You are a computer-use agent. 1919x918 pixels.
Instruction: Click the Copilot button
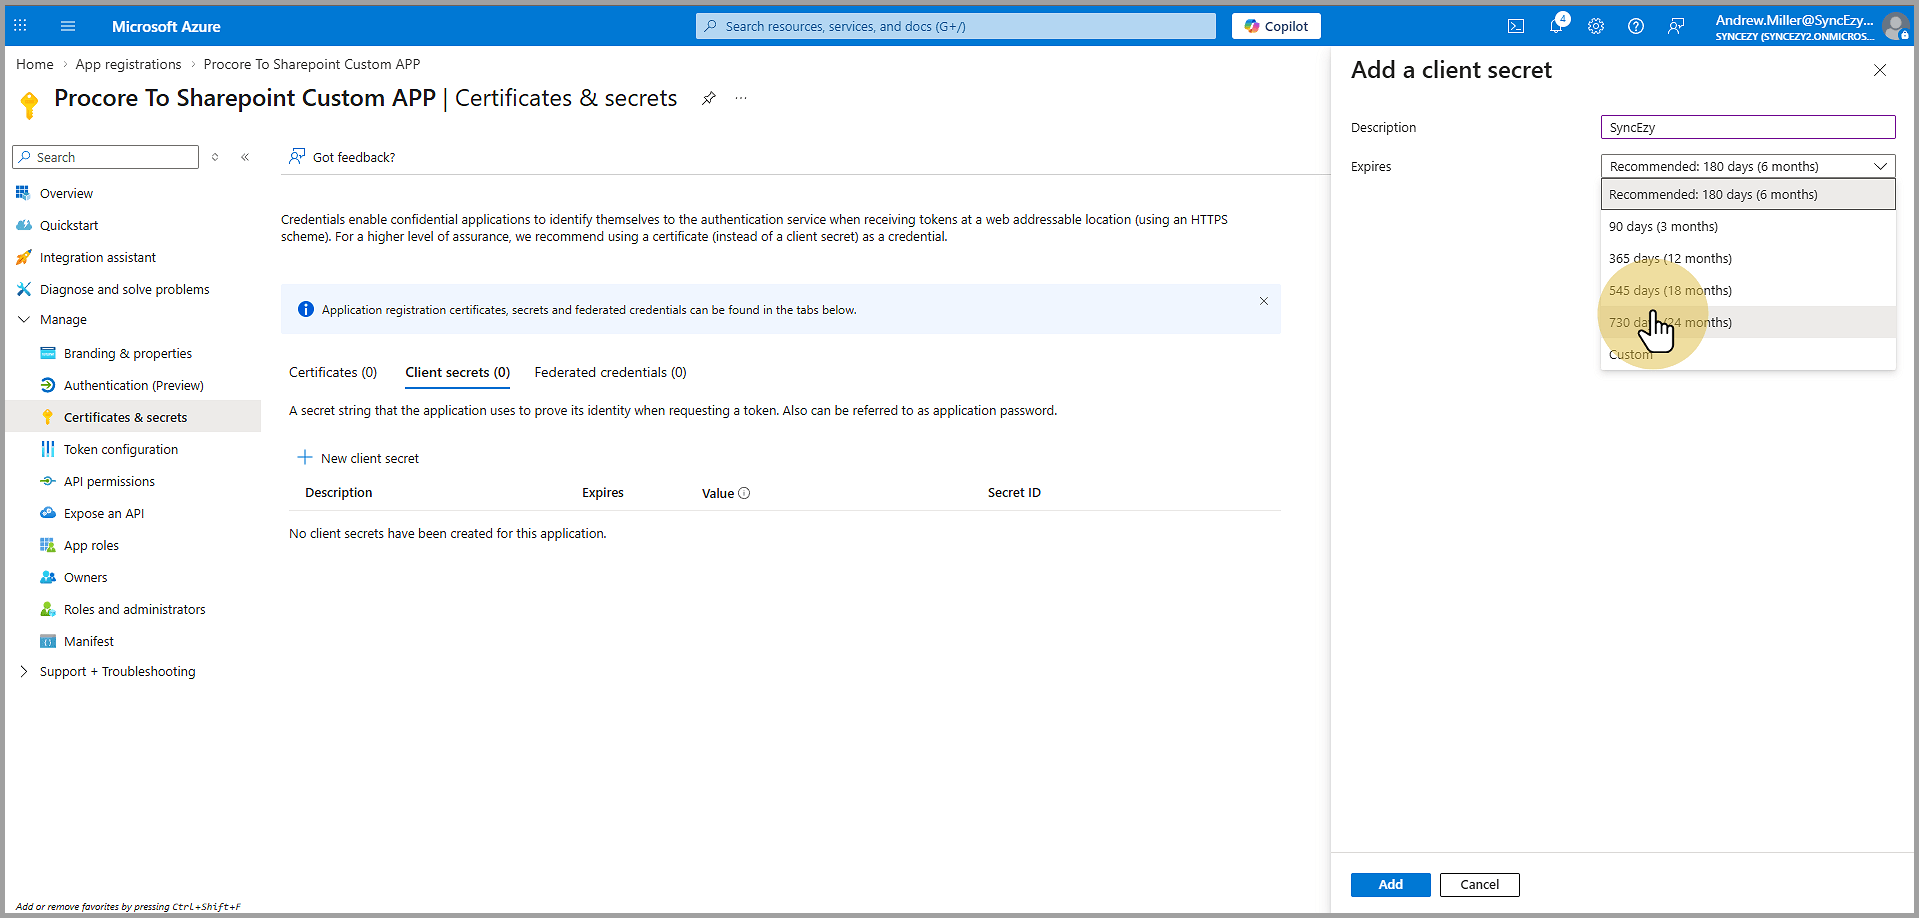1276,26
